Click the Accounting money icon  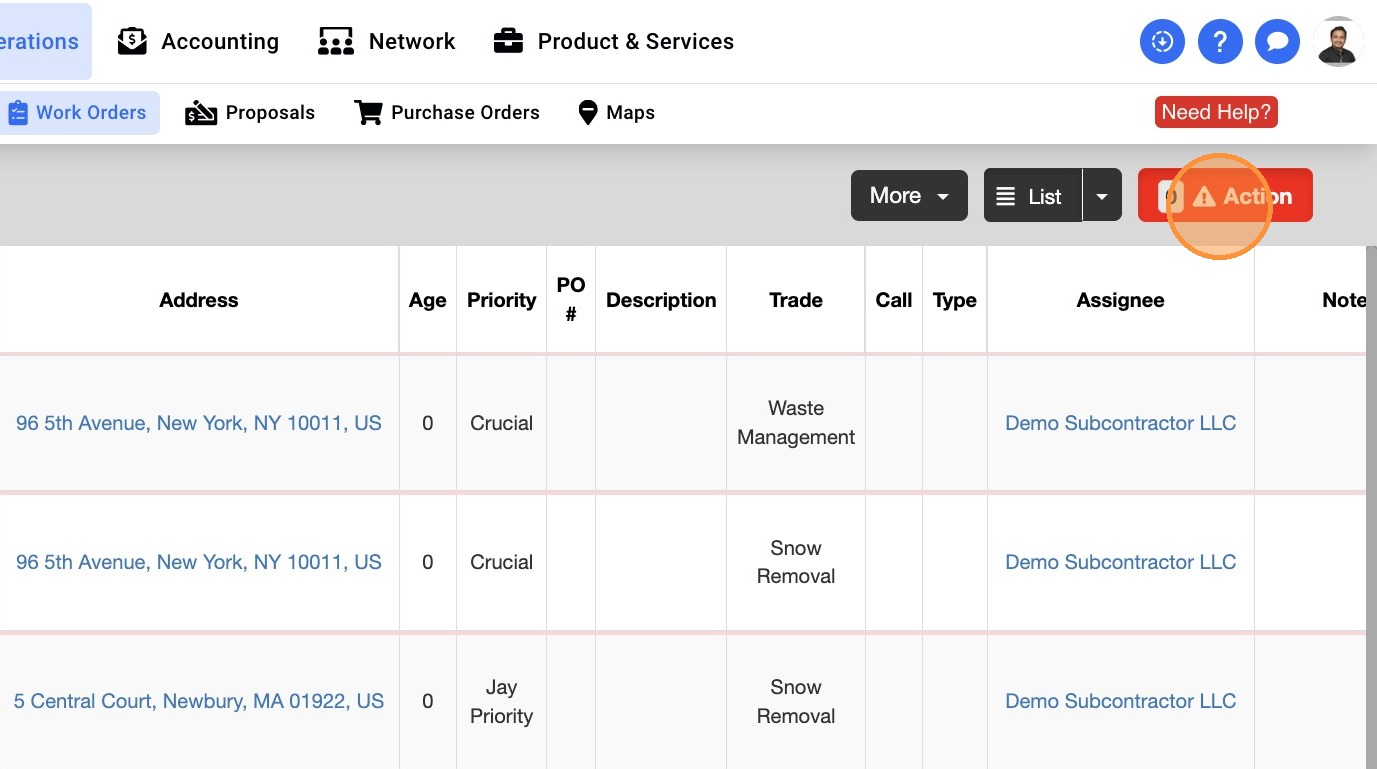132,41
